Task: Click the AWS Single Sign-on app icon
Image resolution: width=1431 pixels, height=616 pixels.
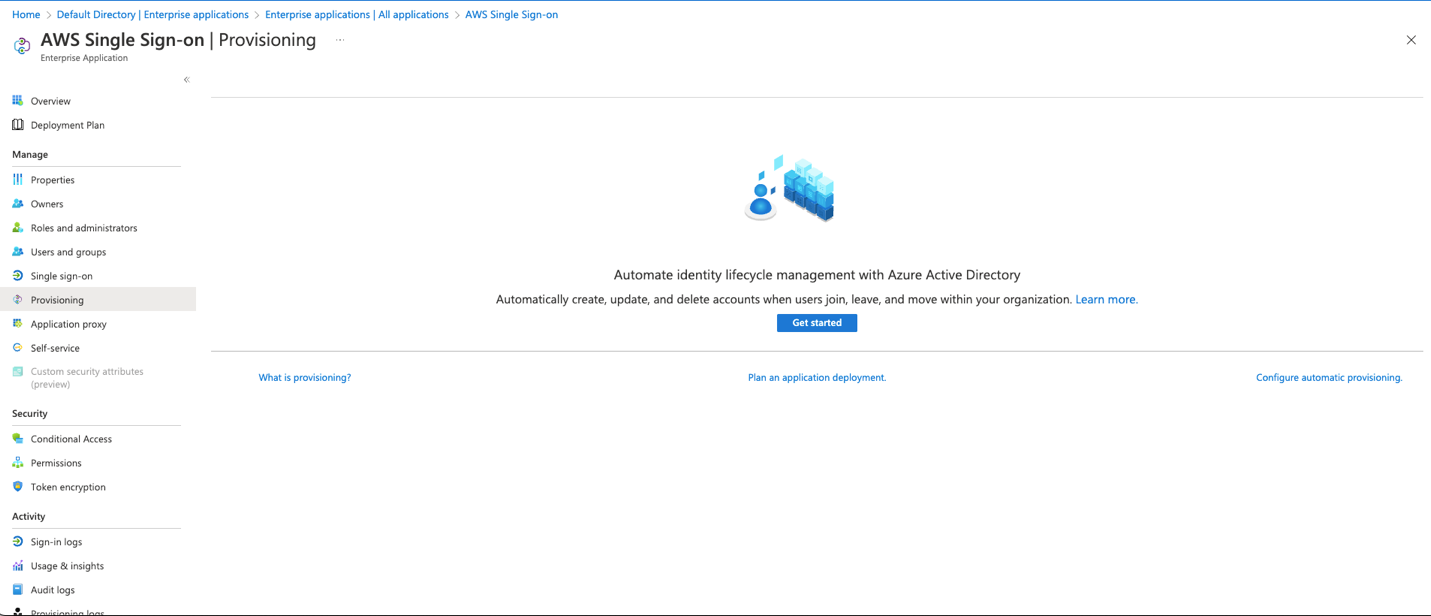Action: point(22,46)
